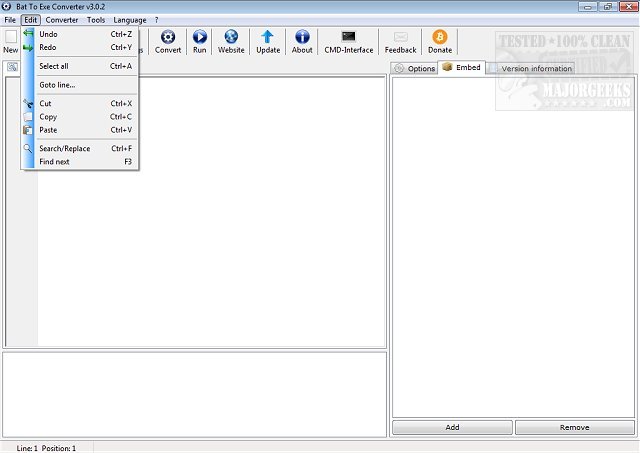Click the lower output log pane
Screen dimensions: 640x453
[x=194, y=394]
